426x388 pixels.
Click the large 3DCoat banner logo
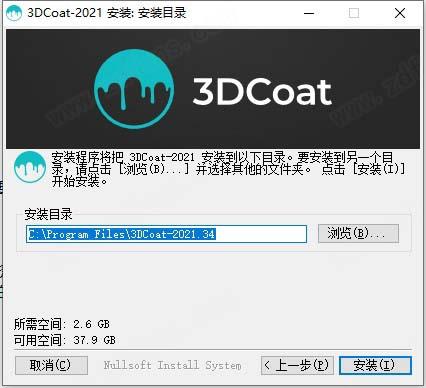[134, 89]
